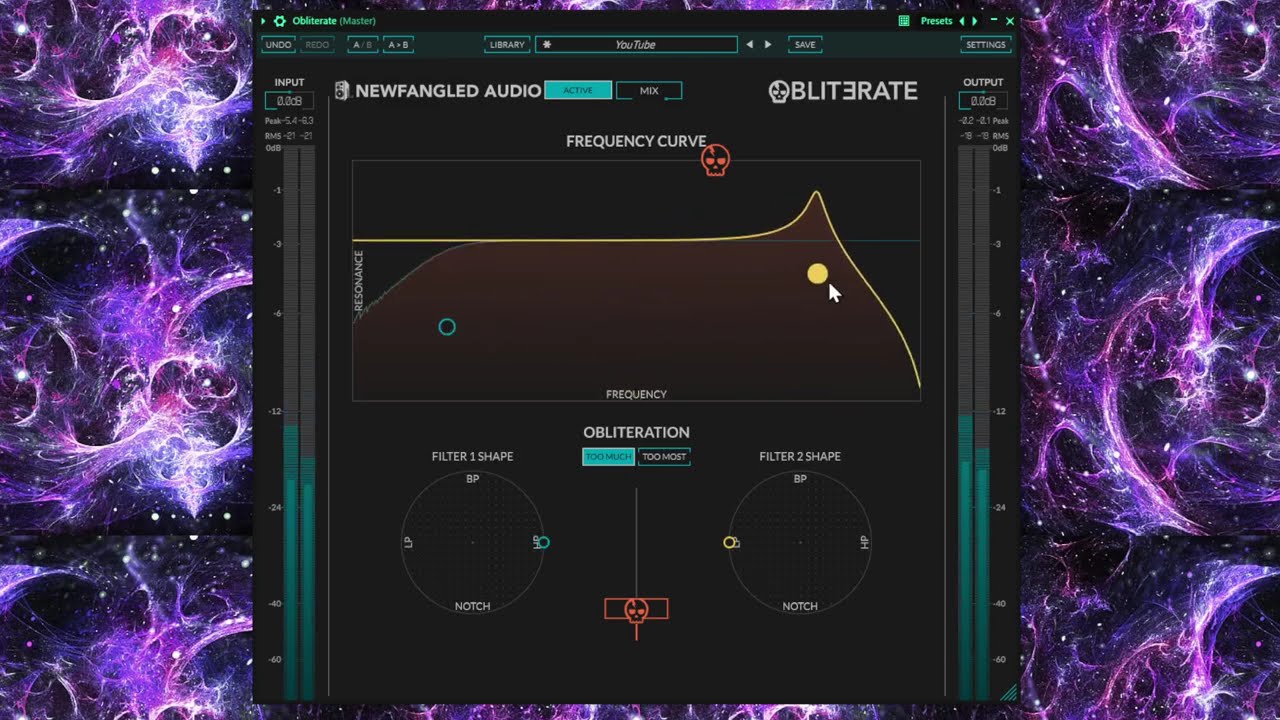Click the MIX control
Viewport: 1280px width, 720px height.
(649, 91)
